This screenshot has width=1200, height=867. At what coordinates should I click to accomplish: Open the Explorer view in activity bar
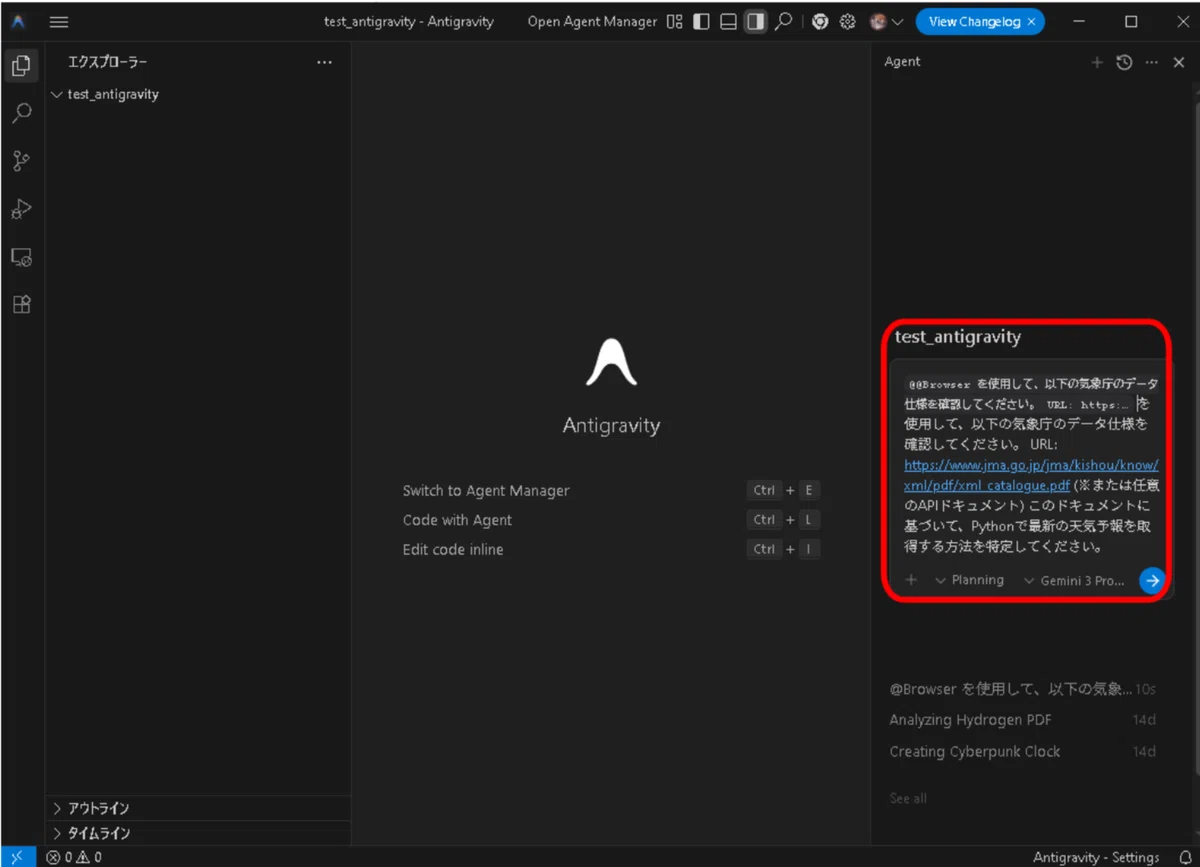coord(21,66)
